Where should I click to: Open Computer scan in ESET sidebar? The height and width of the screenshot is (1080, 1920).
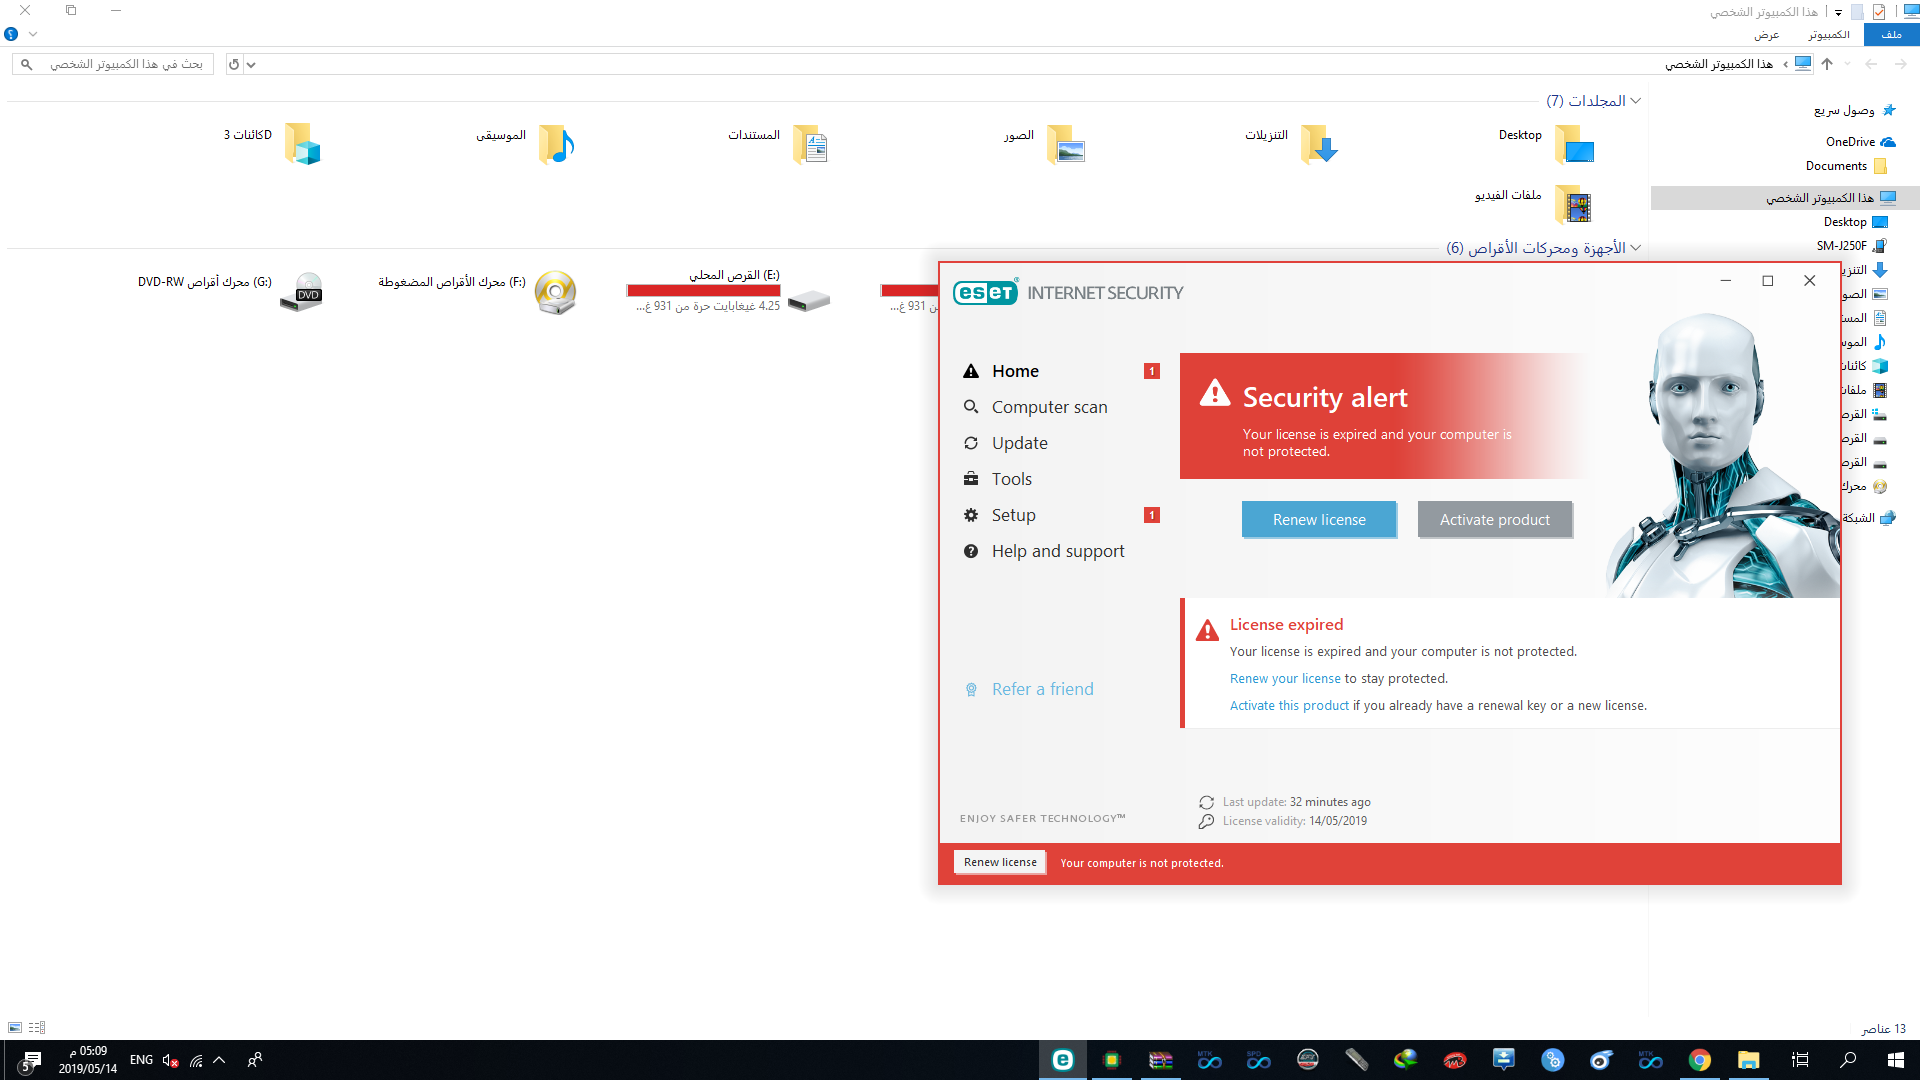pyautogui.click(x=1049, y=407)
